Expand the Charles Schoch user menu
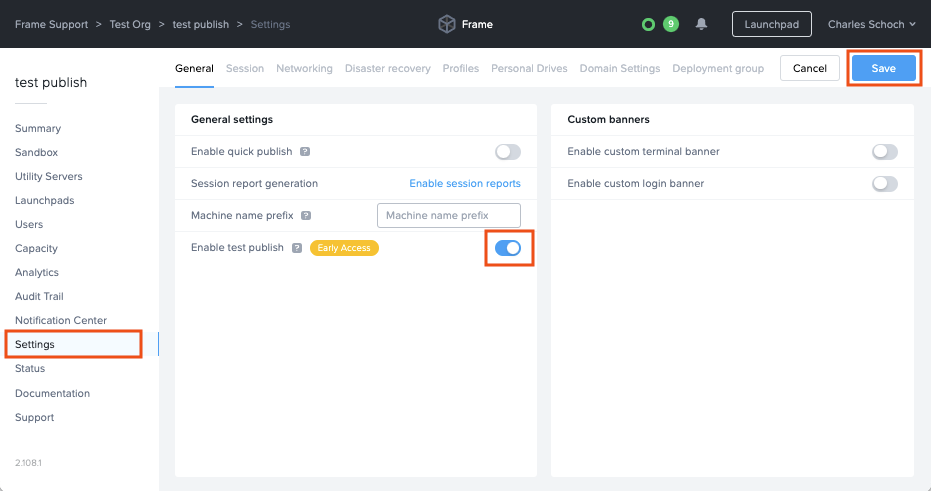The image size is (931, 491). pos(872,24)
